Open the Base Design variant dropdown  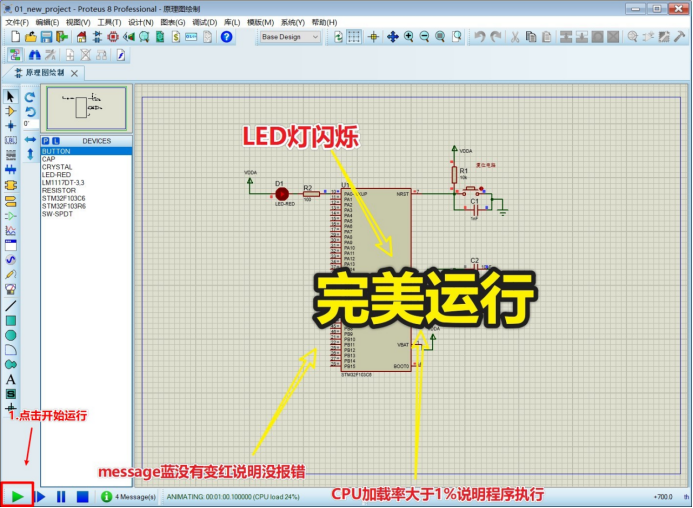point(290,37)
